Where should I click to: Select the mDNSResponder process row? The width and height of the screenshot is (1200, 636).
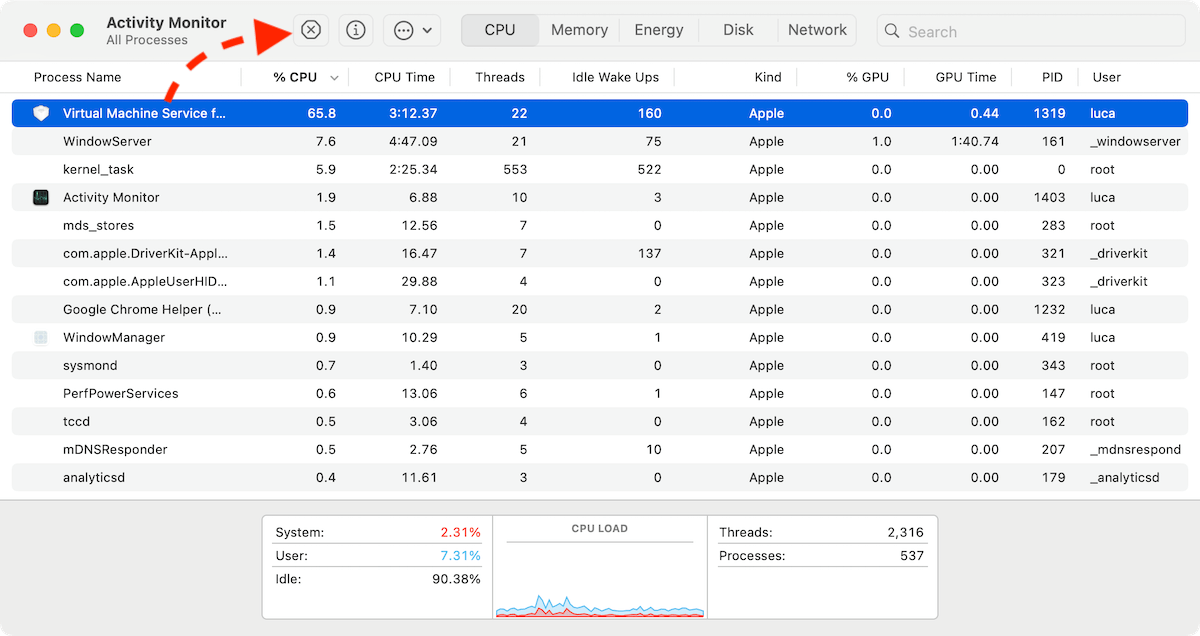(x=115, y=449)
